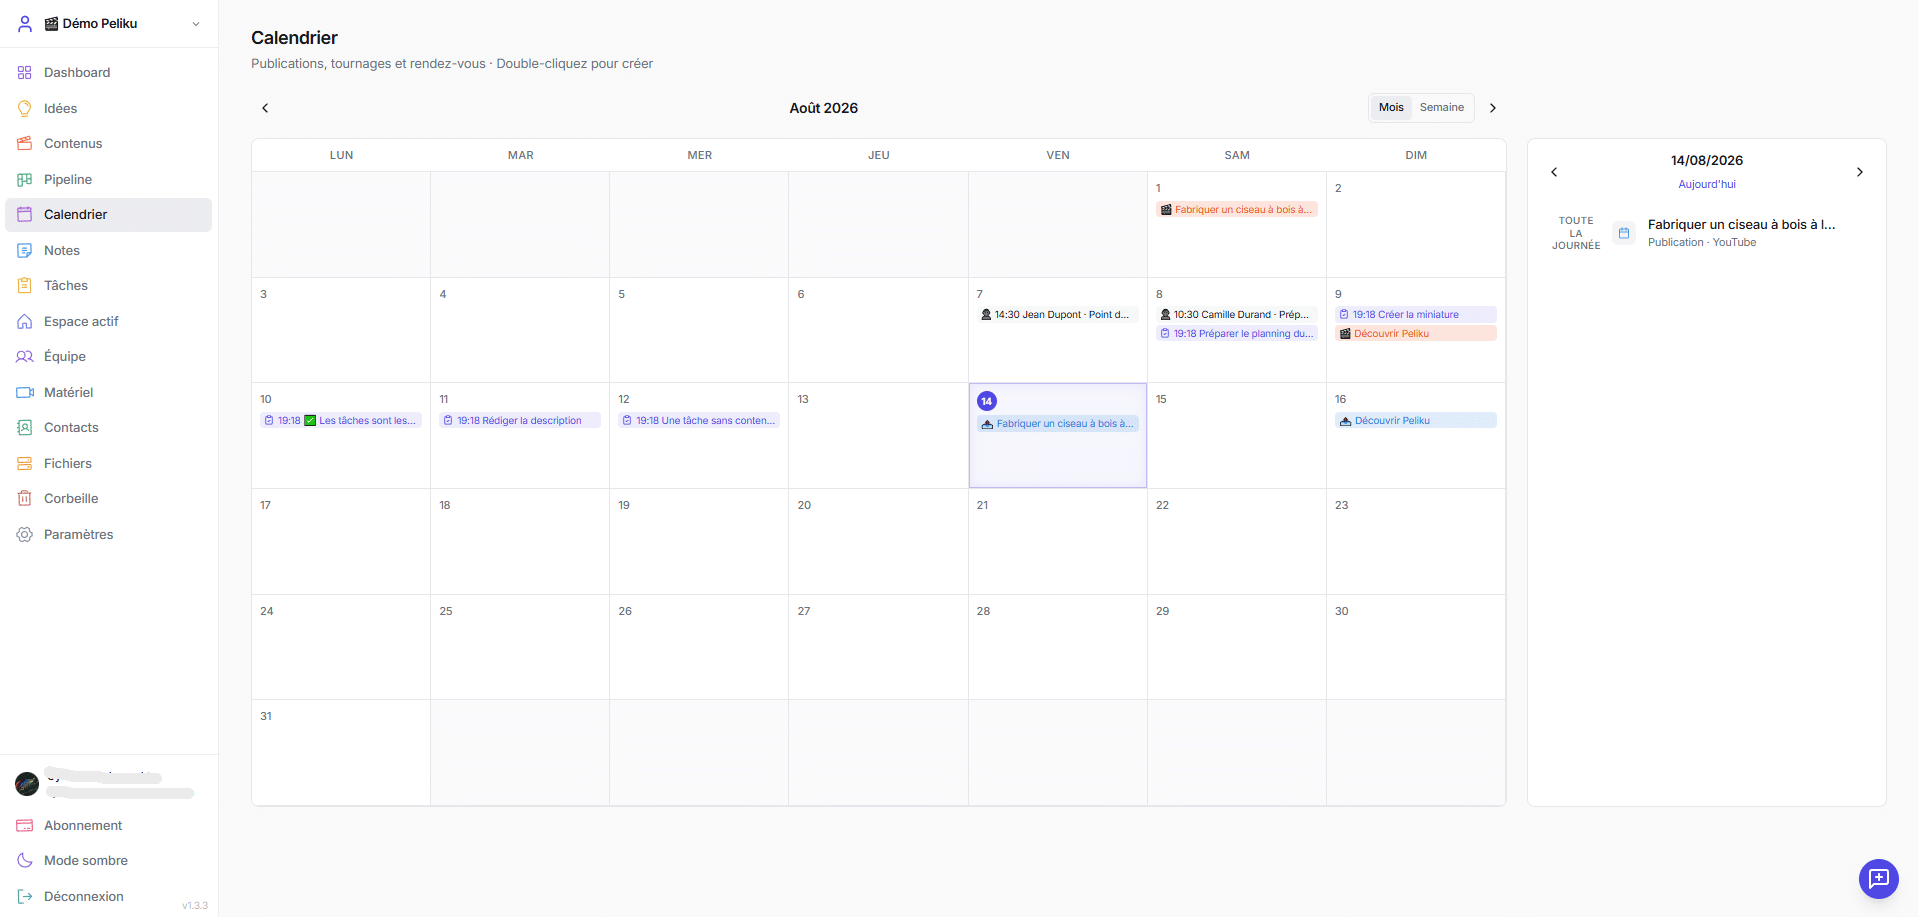1918x917 pixels.
Task: Click the Idées lightbulb icon
Action: click(25, 108)
